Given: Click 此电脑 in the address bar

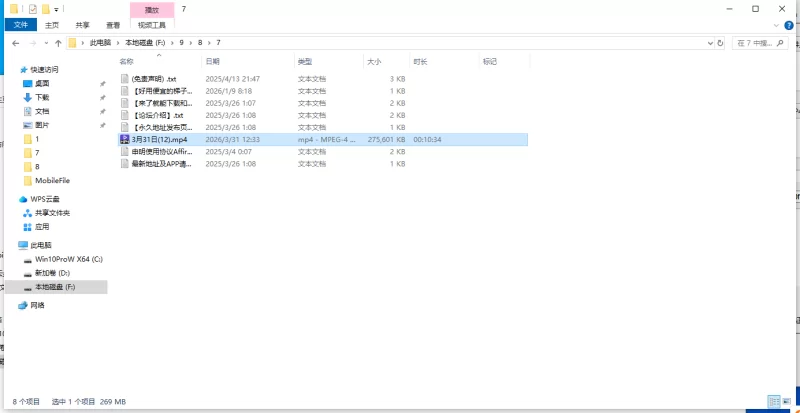Looking at the screenshot, I should click(100, 43).
